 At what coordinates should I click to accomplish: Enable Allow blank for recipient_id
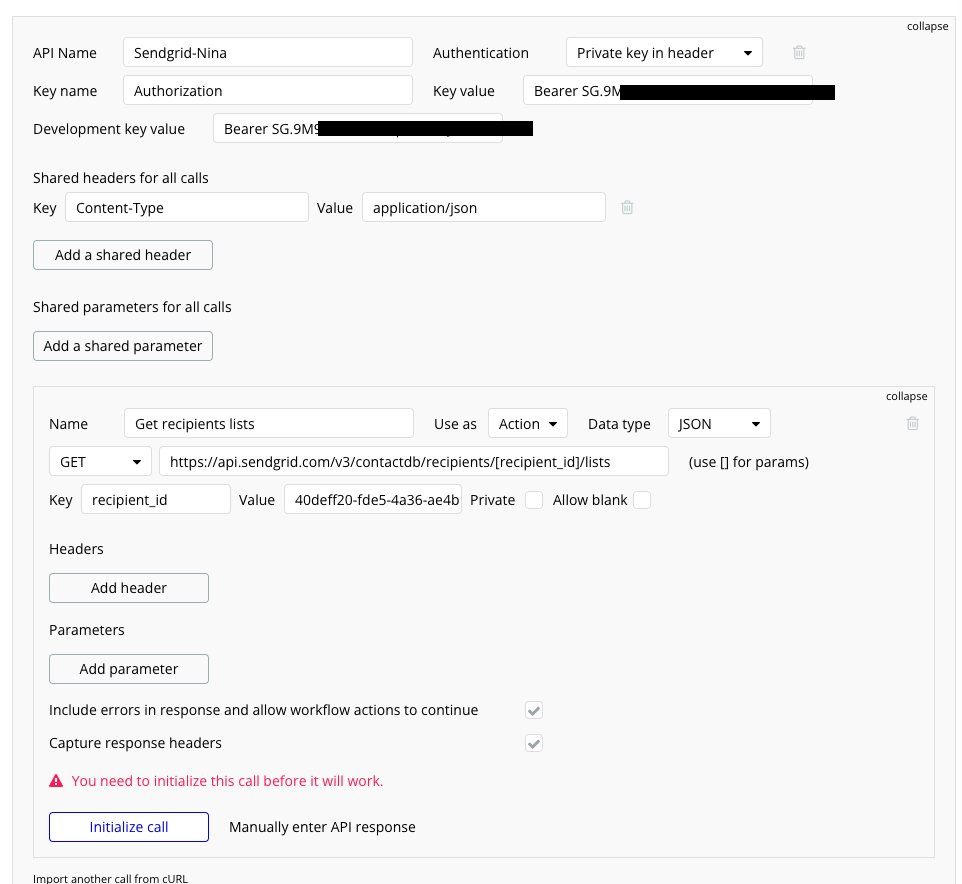click(x=641, y=500)
